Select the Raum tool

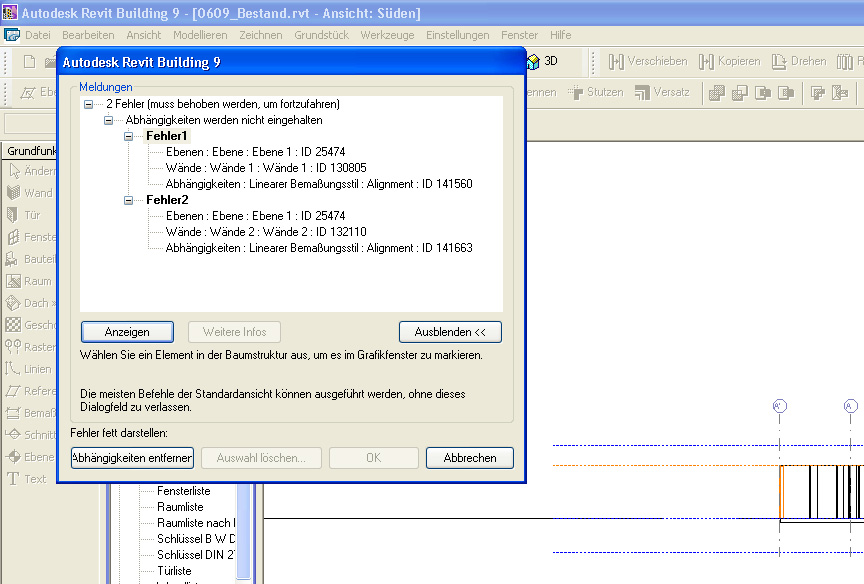coord(30,281)
